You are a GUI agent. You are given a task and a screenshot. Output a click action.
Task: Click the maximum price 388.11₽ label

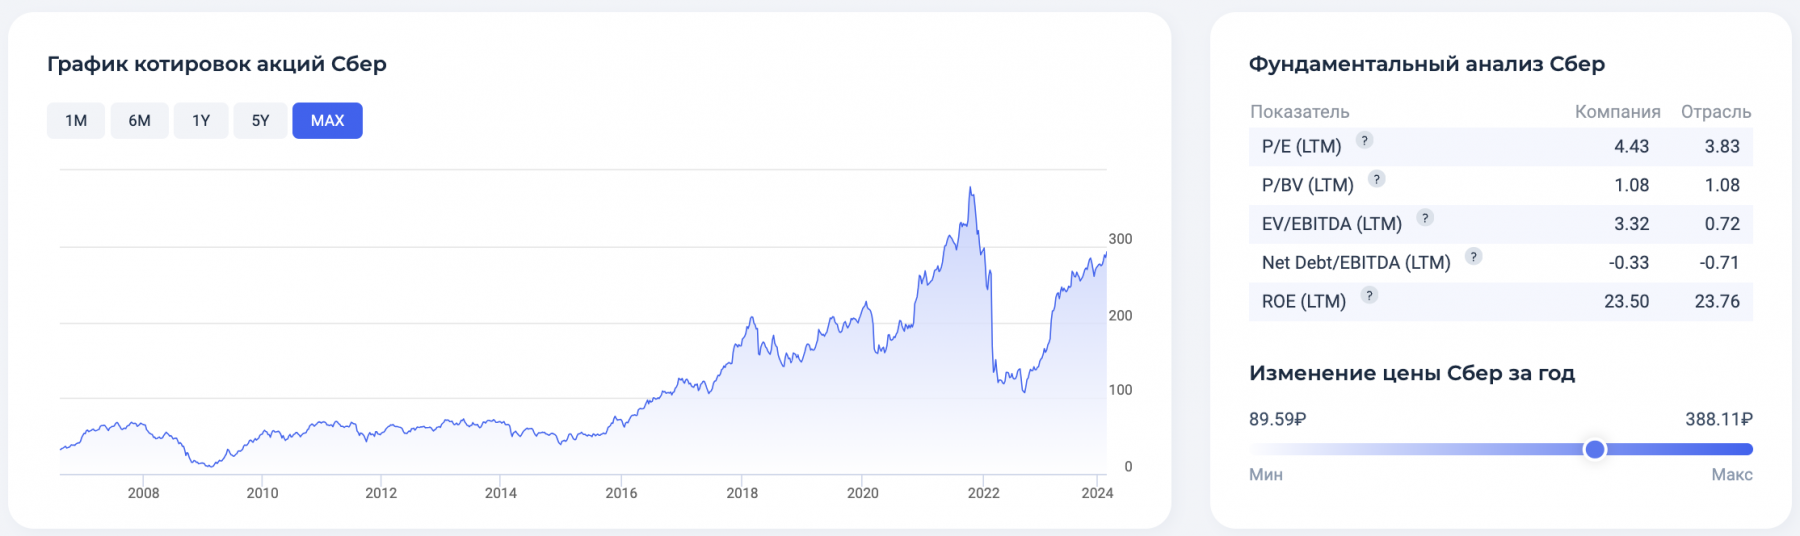pos(1718,420)
